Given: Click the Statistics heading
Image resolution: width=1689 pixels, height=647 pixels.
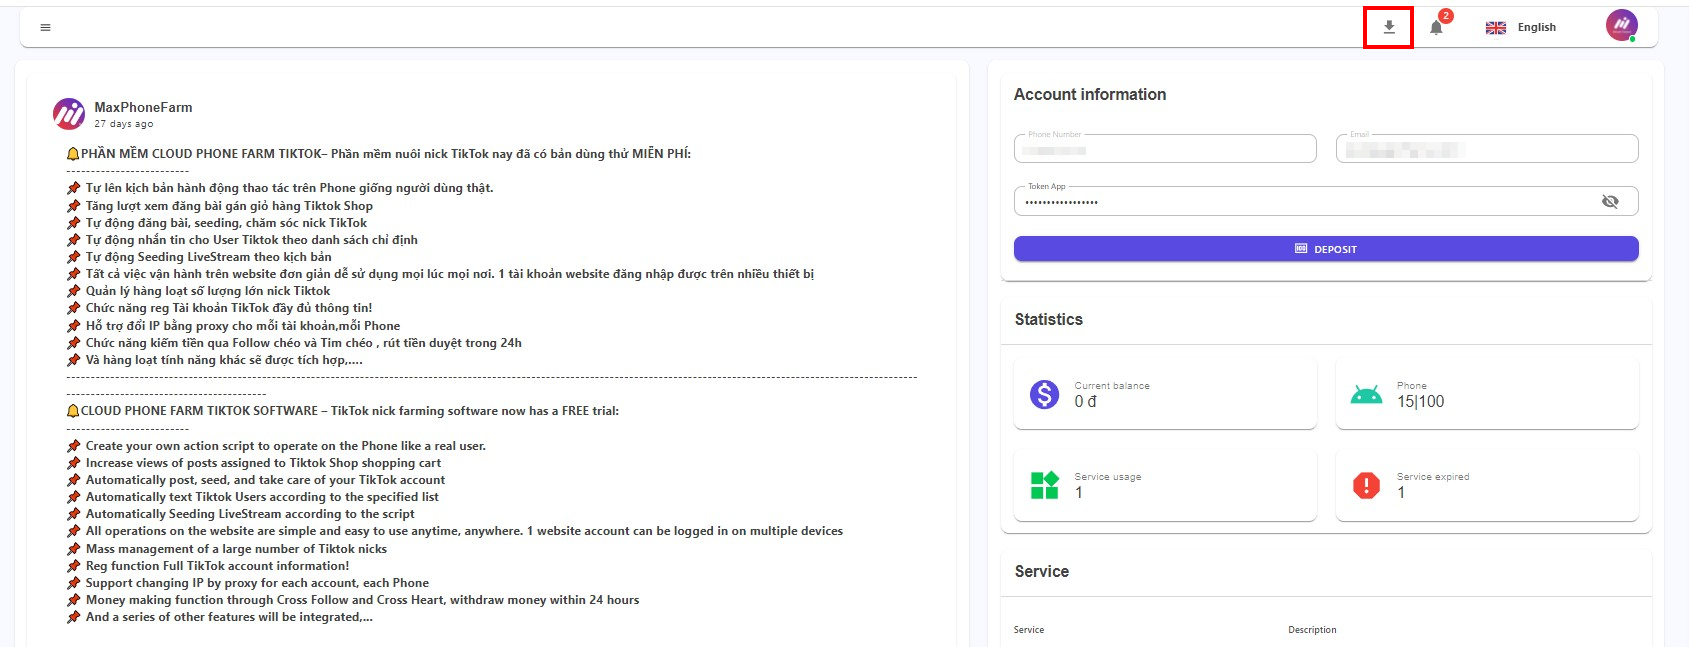Looking at the screenshot, I should [1048, 319].
